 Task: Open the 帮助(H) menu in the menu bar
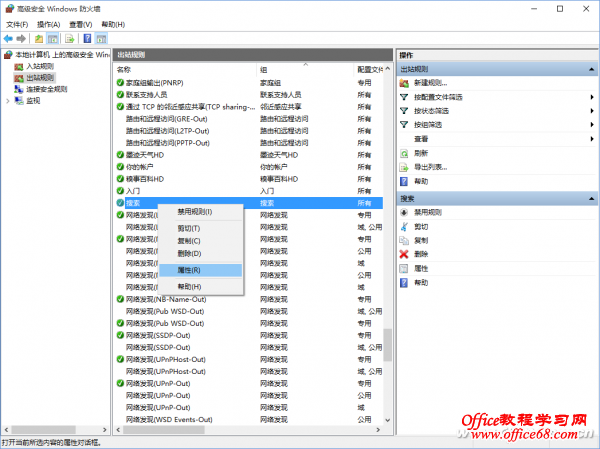[x=113, y=24]
